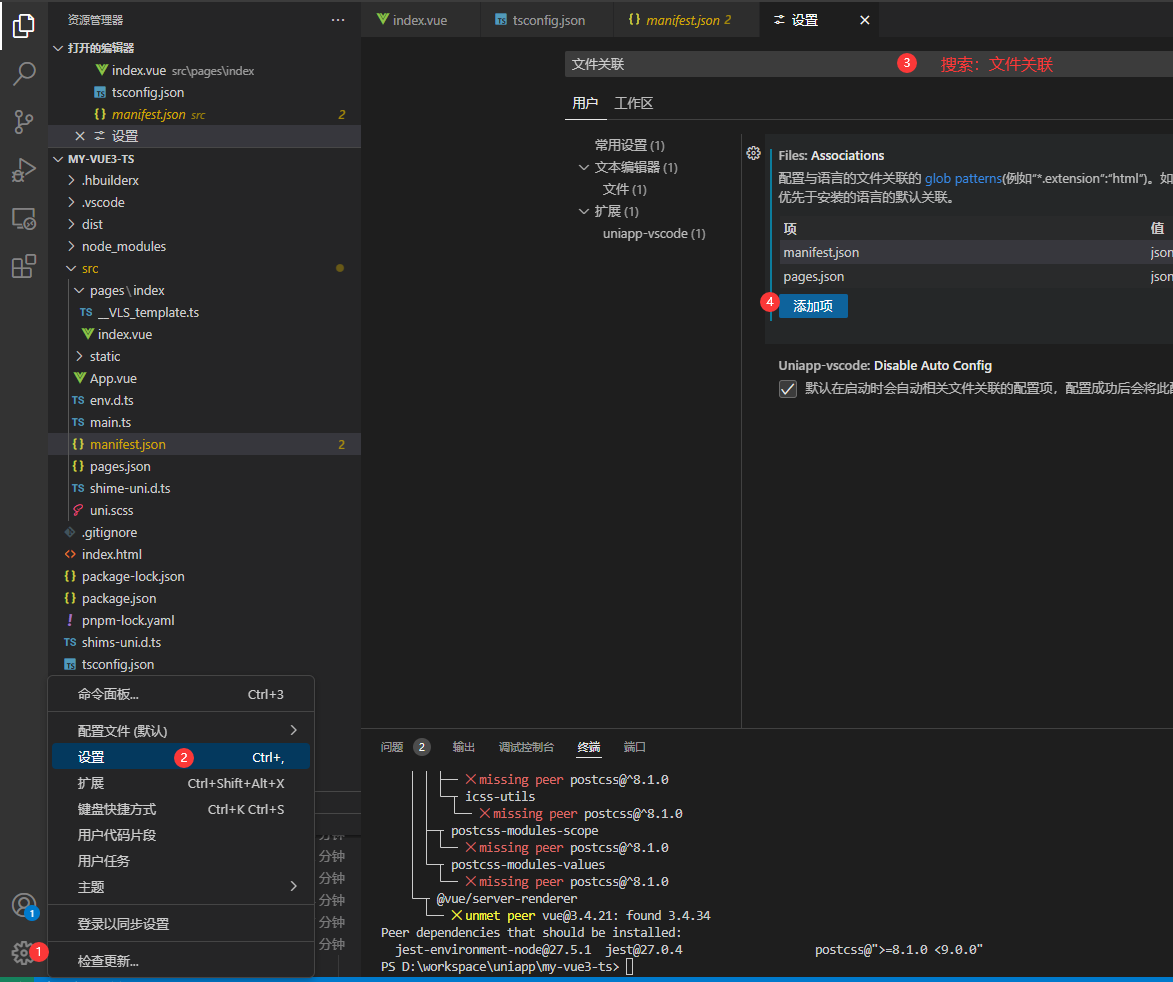Open the Extensions view icon

click(x=24, y=267)
